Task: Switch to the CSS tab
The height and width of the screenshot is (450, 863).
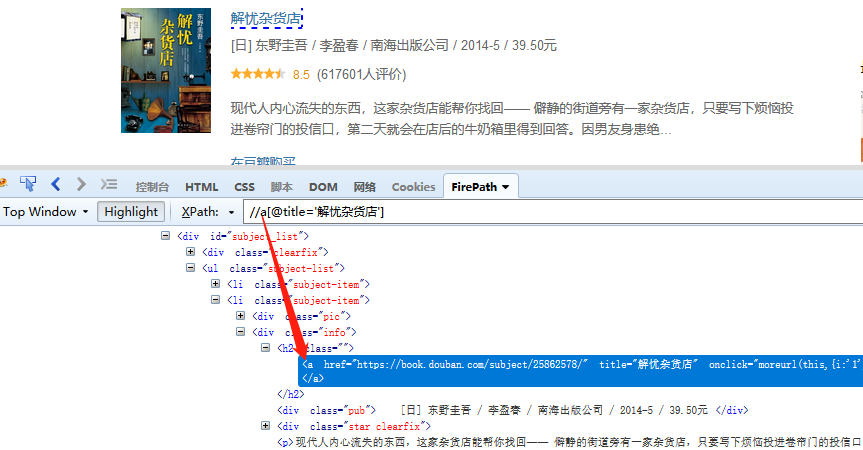Action: [244, 187]
